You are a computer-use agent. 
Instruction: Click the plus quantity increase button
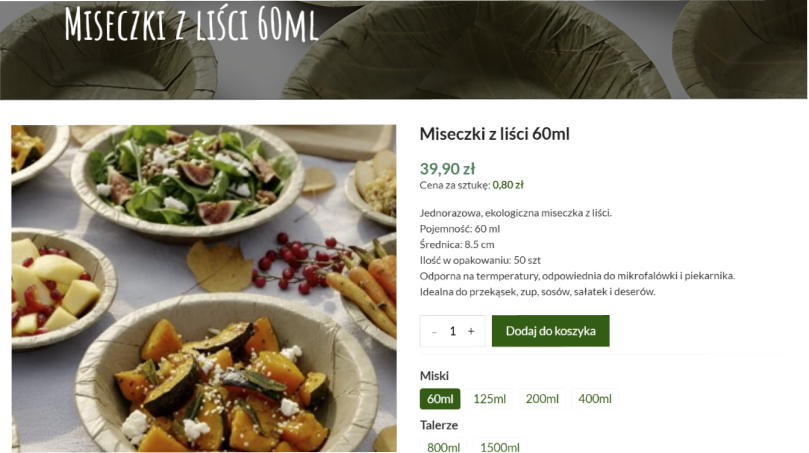click(471, 331)
